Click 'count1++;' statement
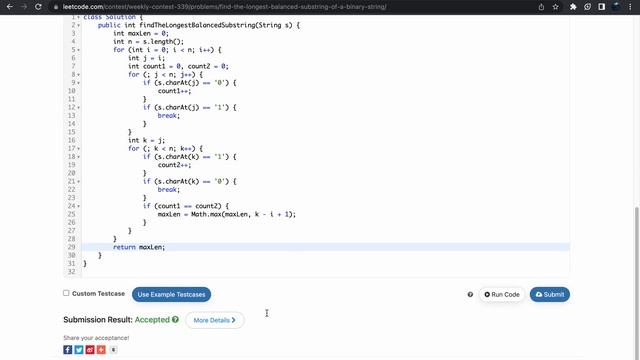The image size is (640, 360). point(174,91)
